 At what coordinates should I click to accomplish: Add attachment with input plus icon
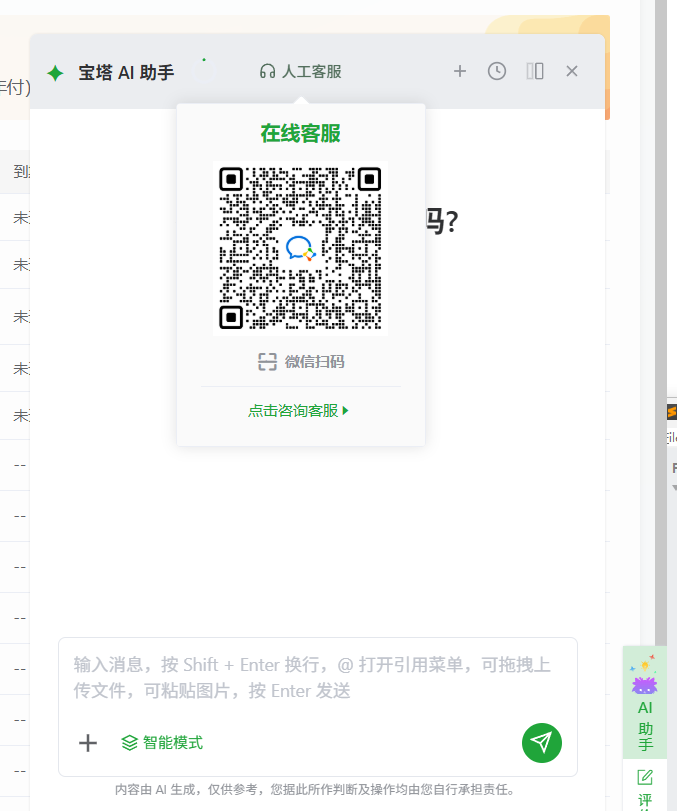tap(88, 743)
